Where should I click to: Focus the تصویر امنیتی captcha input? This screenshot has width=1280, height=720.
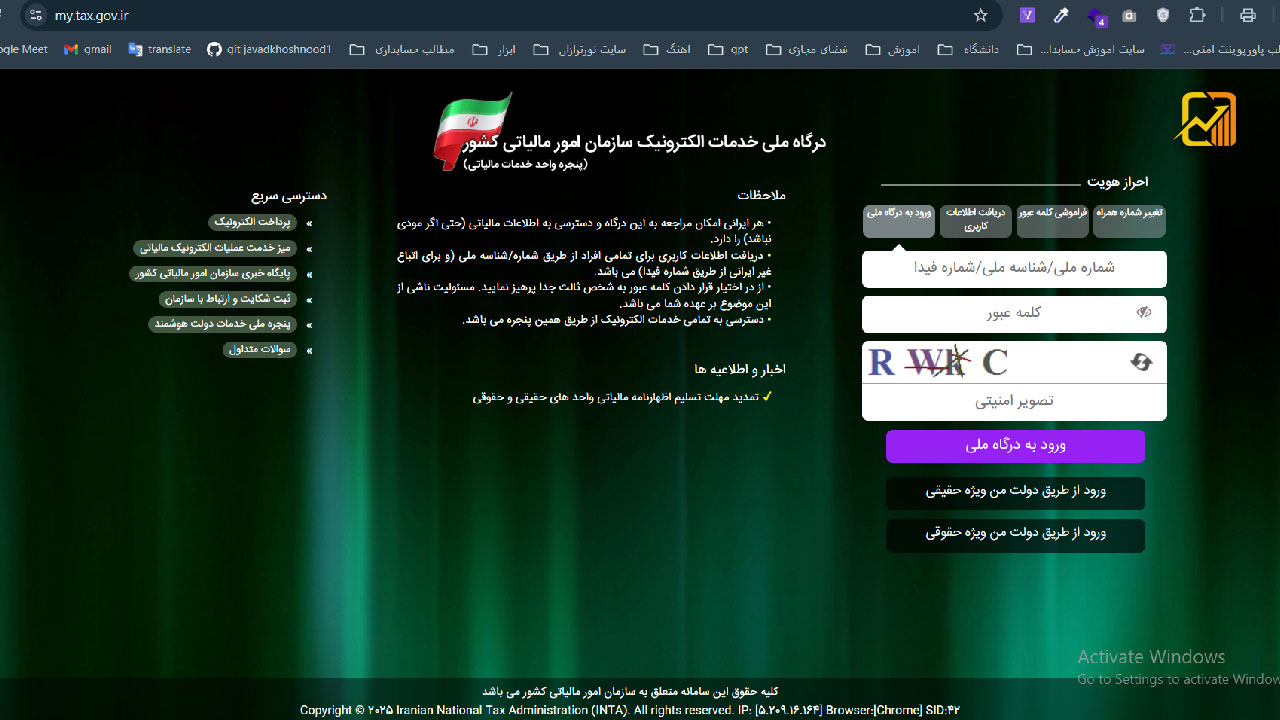pyautogui.click(x=1014, y=402)
